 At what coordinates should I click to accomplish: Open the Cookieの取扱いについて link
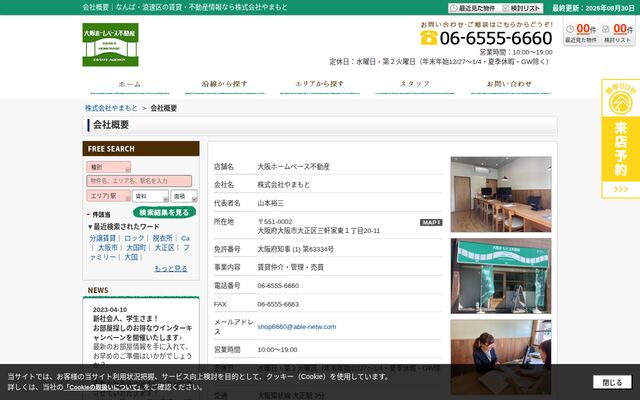tap(104, 387)
